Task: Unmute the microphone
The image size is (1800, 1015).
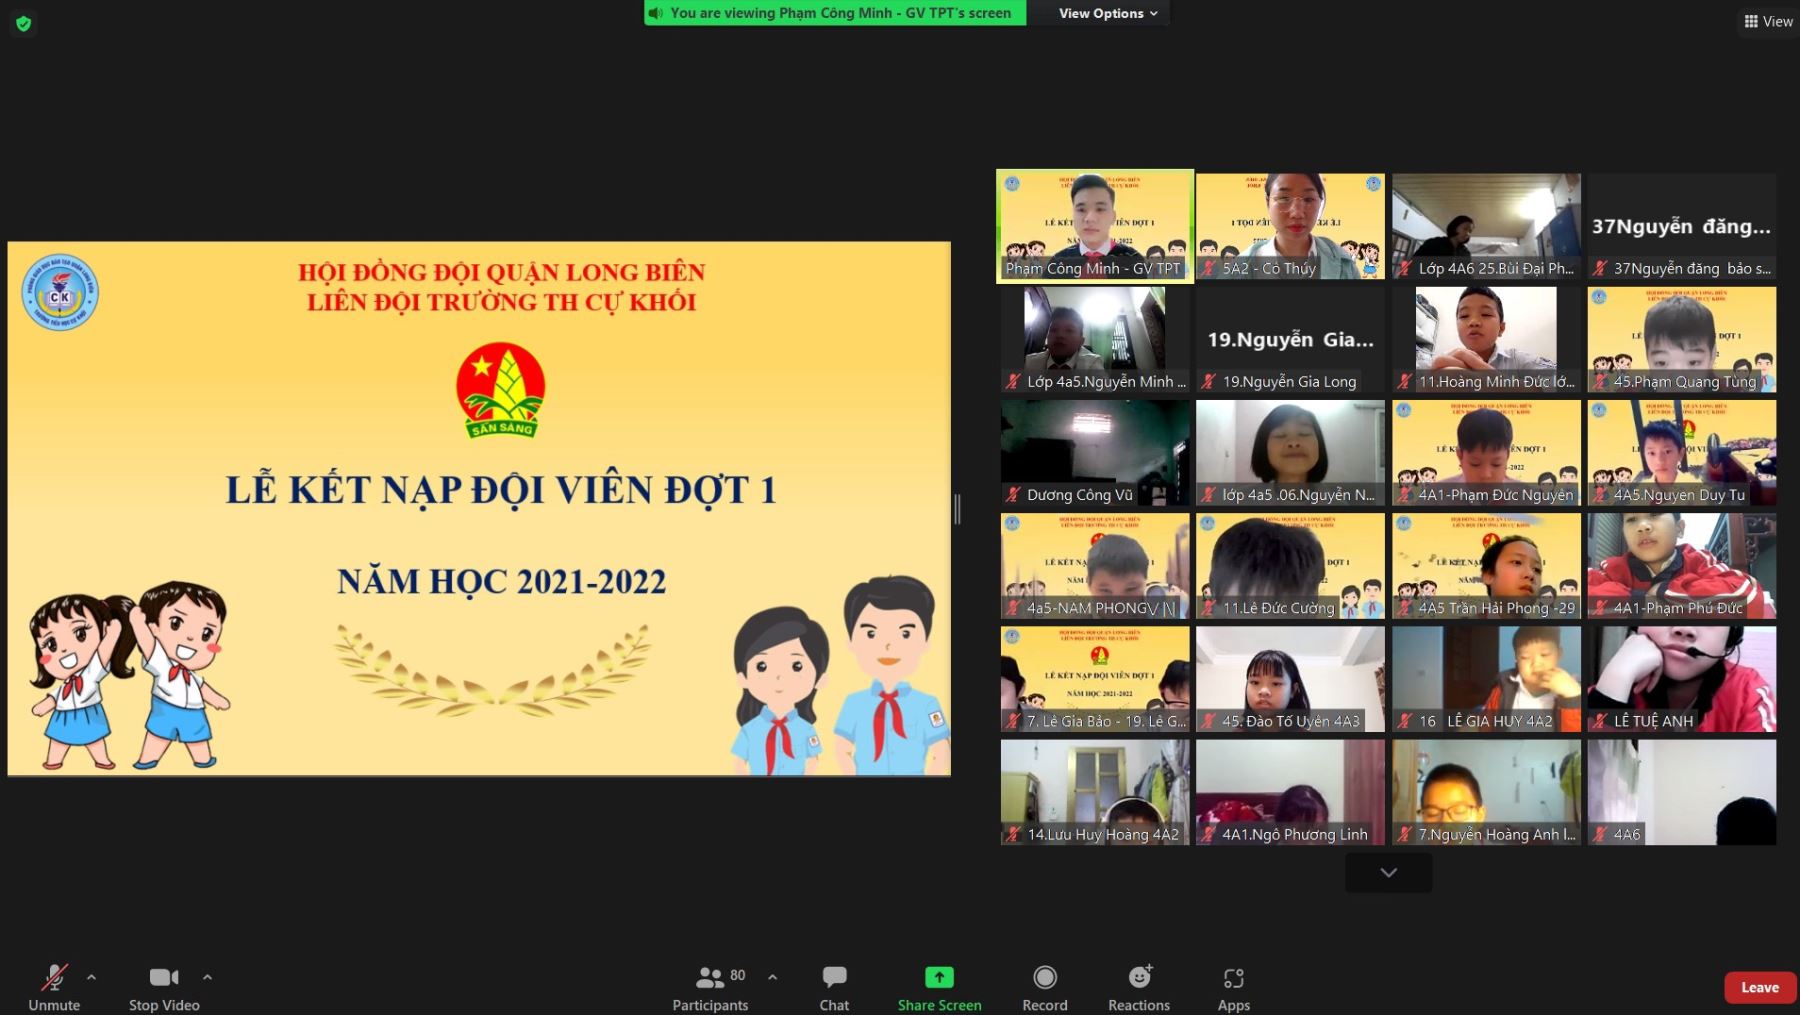Action: [54, 986]
